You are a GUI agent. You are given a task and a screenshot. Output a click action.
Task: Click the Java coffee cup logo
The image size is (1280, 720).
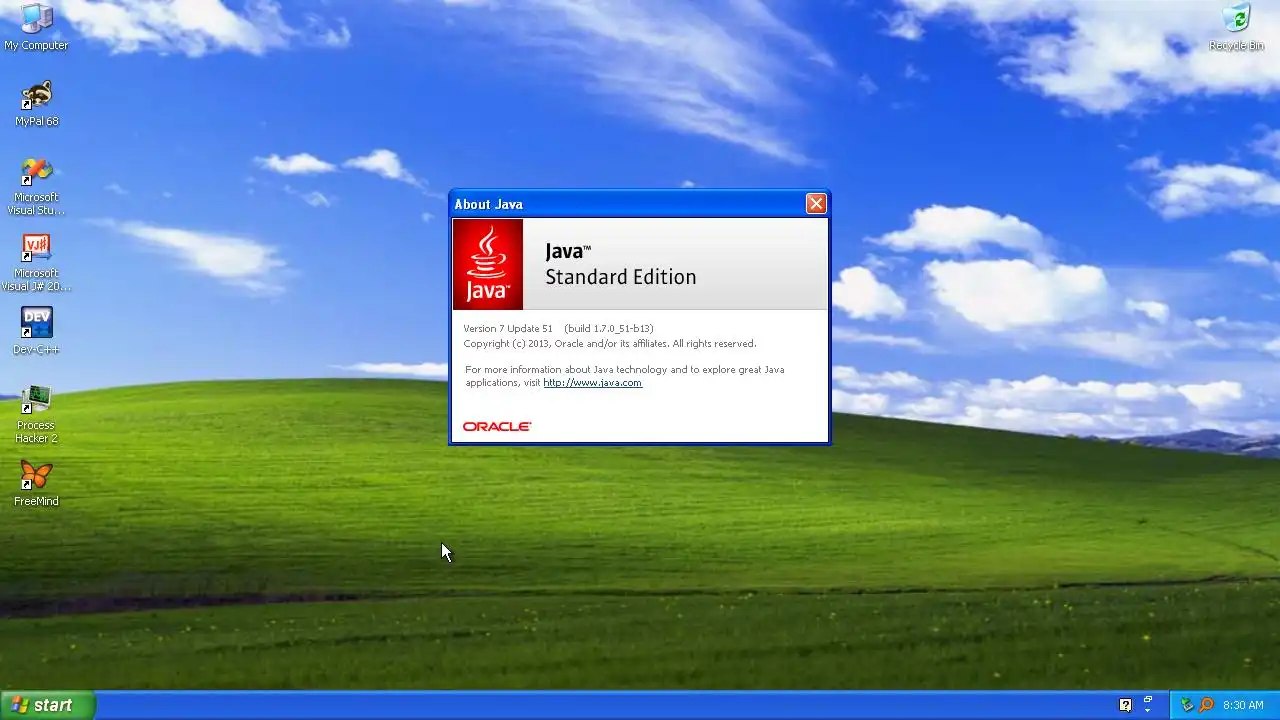click(x=488, y=264)
